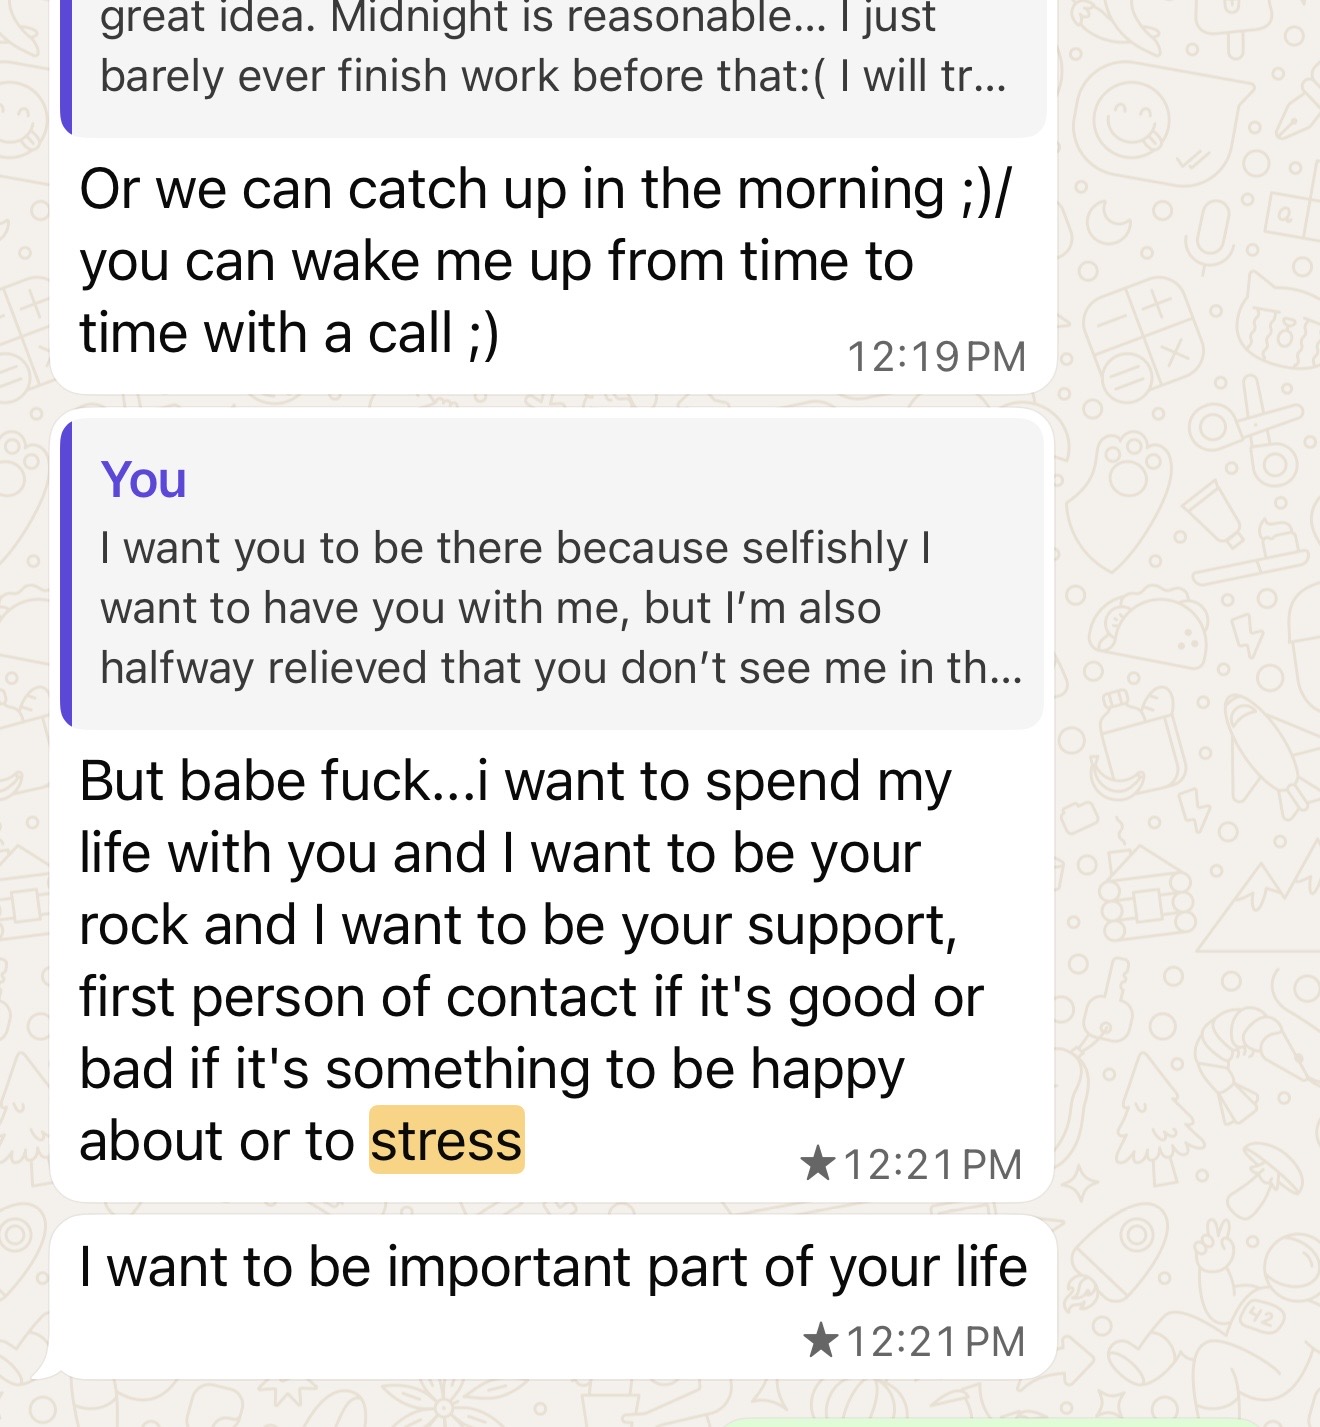Select the "Or we can catch up" message
Screen dimensions: 1320x1427
click(500, 262)
